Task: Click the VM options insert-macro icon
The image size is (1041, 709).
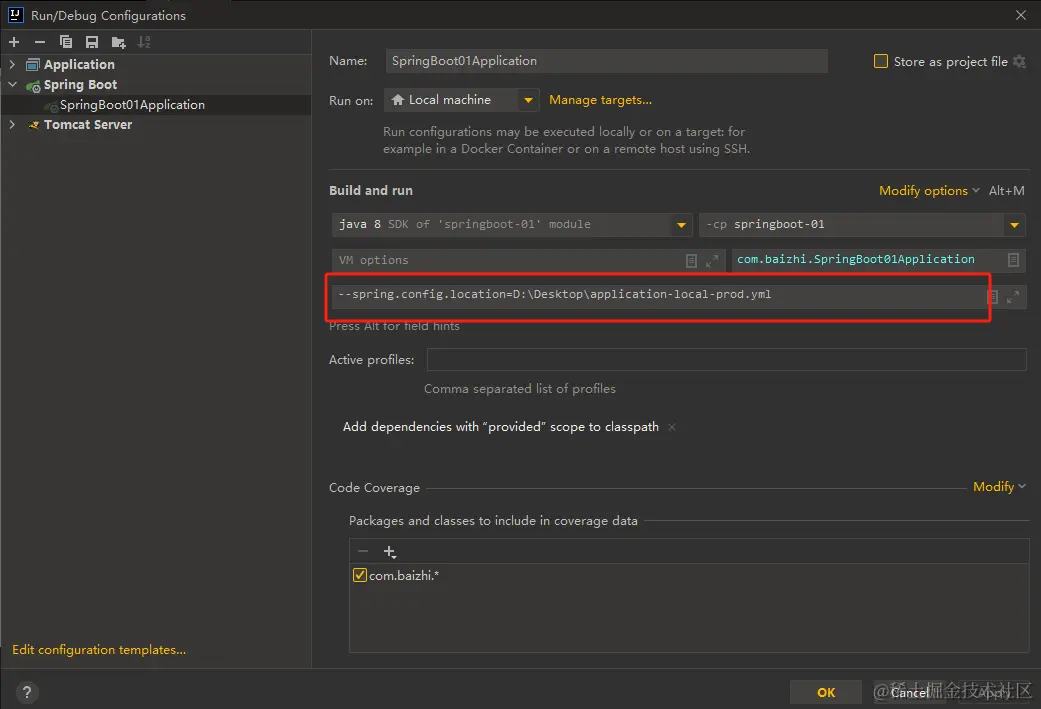Action: click(x=691, y=261)
